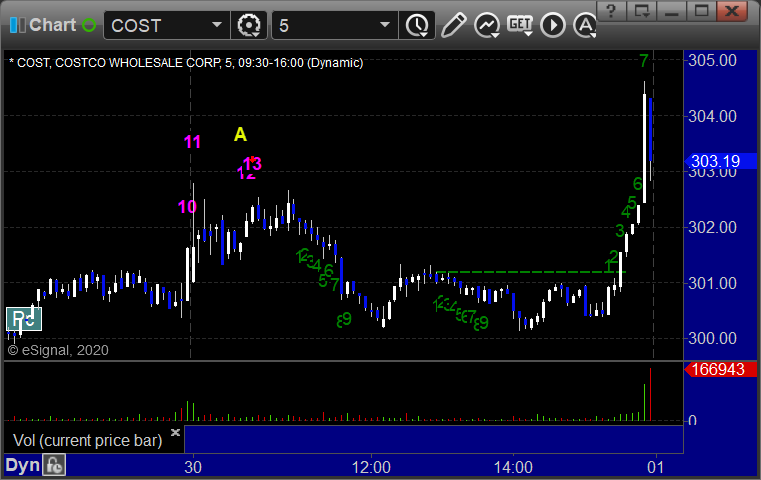Click the Vol (current price bar) label

87,440
